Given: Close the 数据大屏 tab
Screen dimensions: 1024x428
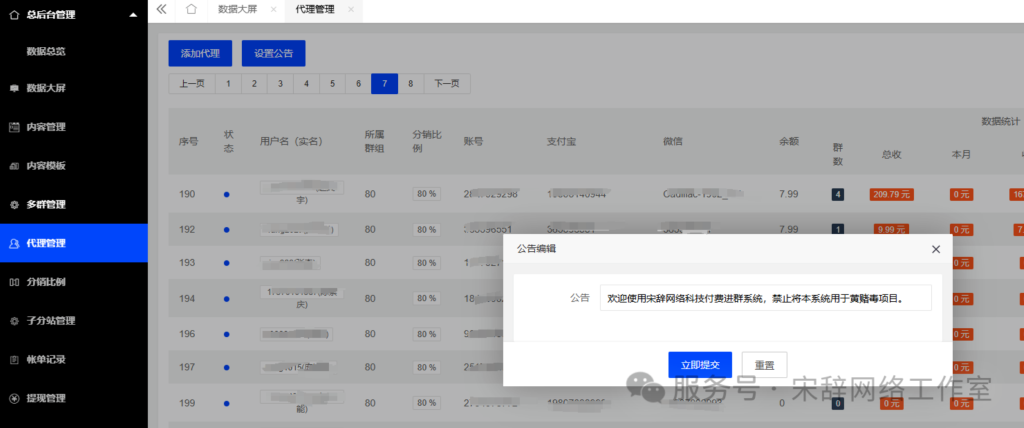Looking at the screenshot, I should [273, 9].
